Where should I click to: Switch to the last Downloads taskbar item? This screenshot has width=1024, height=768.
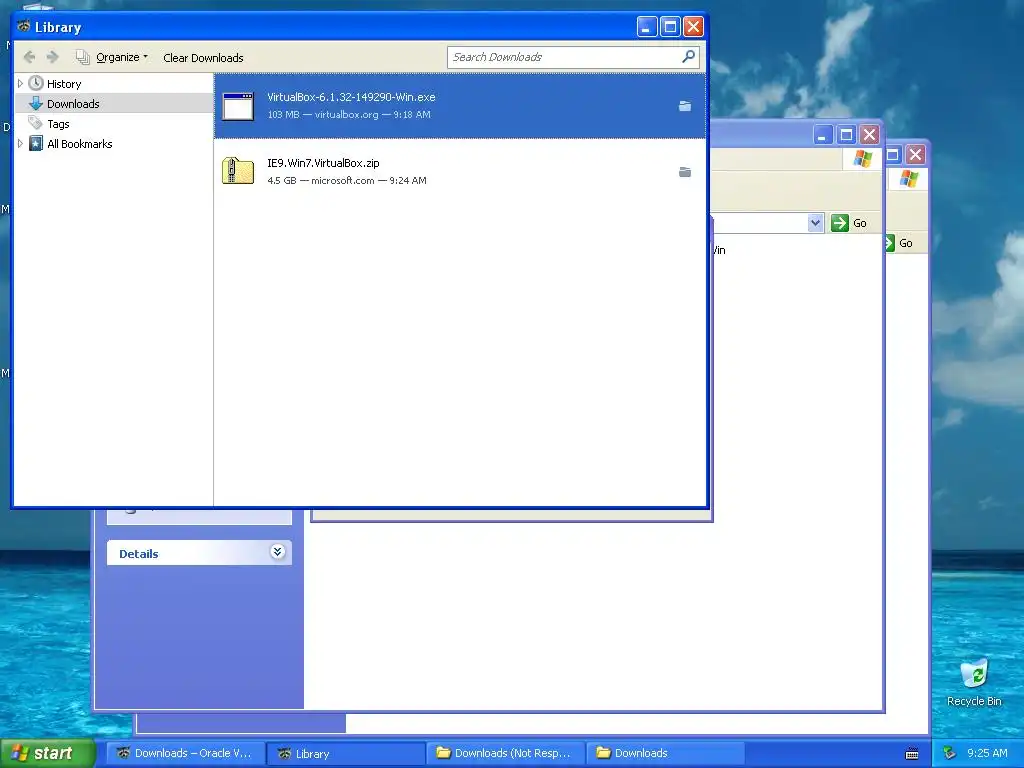click(x=665, y=753)
